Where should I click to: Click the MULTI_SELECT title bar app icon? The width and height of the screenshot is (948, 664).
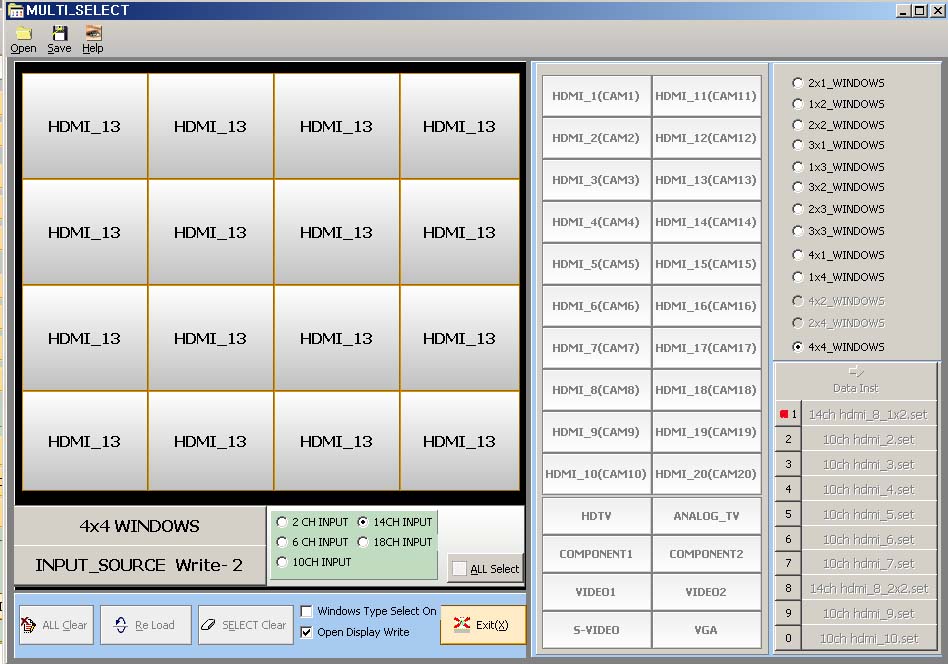(15, 10)
